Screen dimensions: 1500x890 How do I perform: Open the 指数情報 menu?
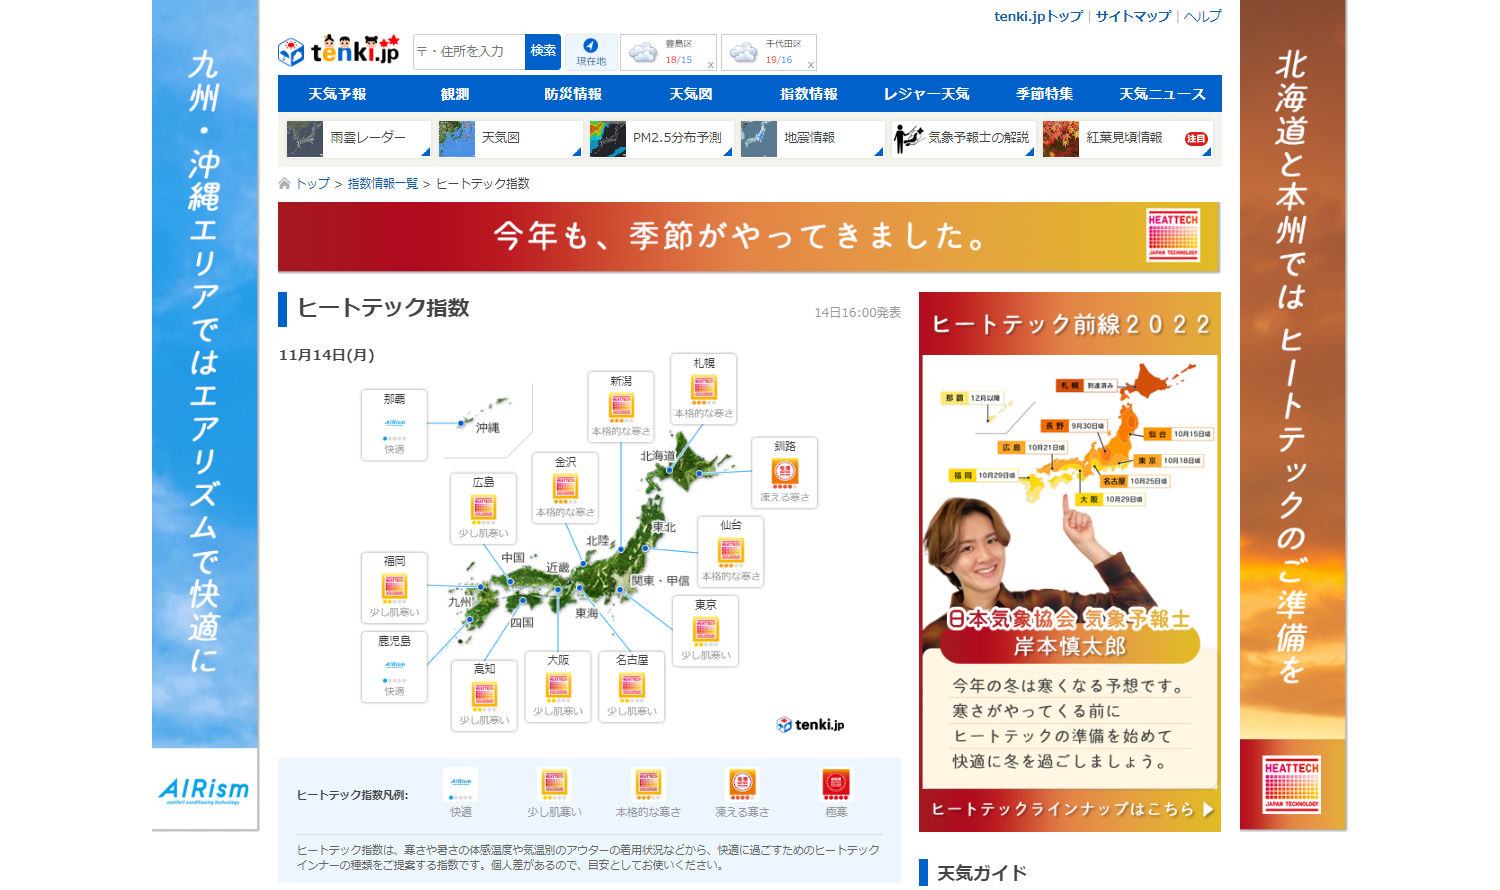click(809, 94)
